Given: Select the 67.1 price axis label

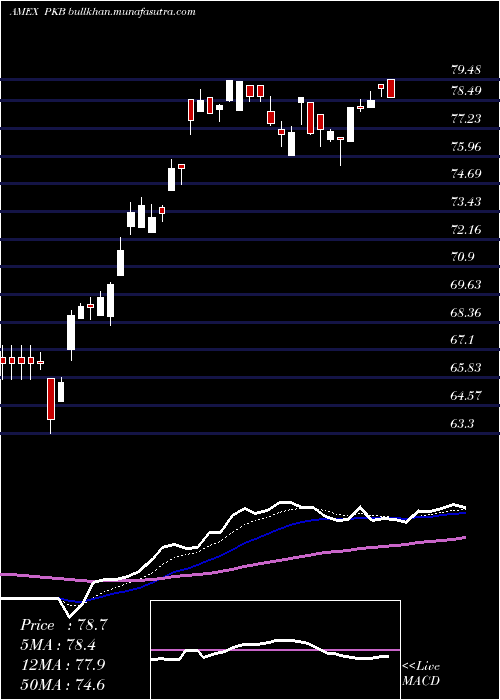Looking at the screenshot, I should (462, 340).
